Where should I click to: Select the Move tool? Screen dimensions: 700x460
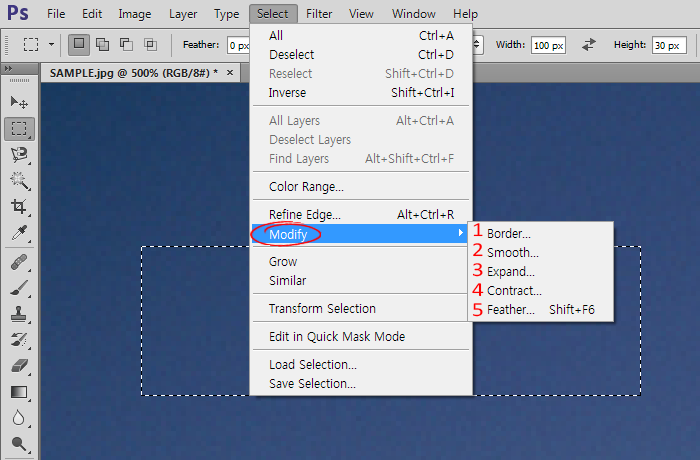tap(19, 103)
